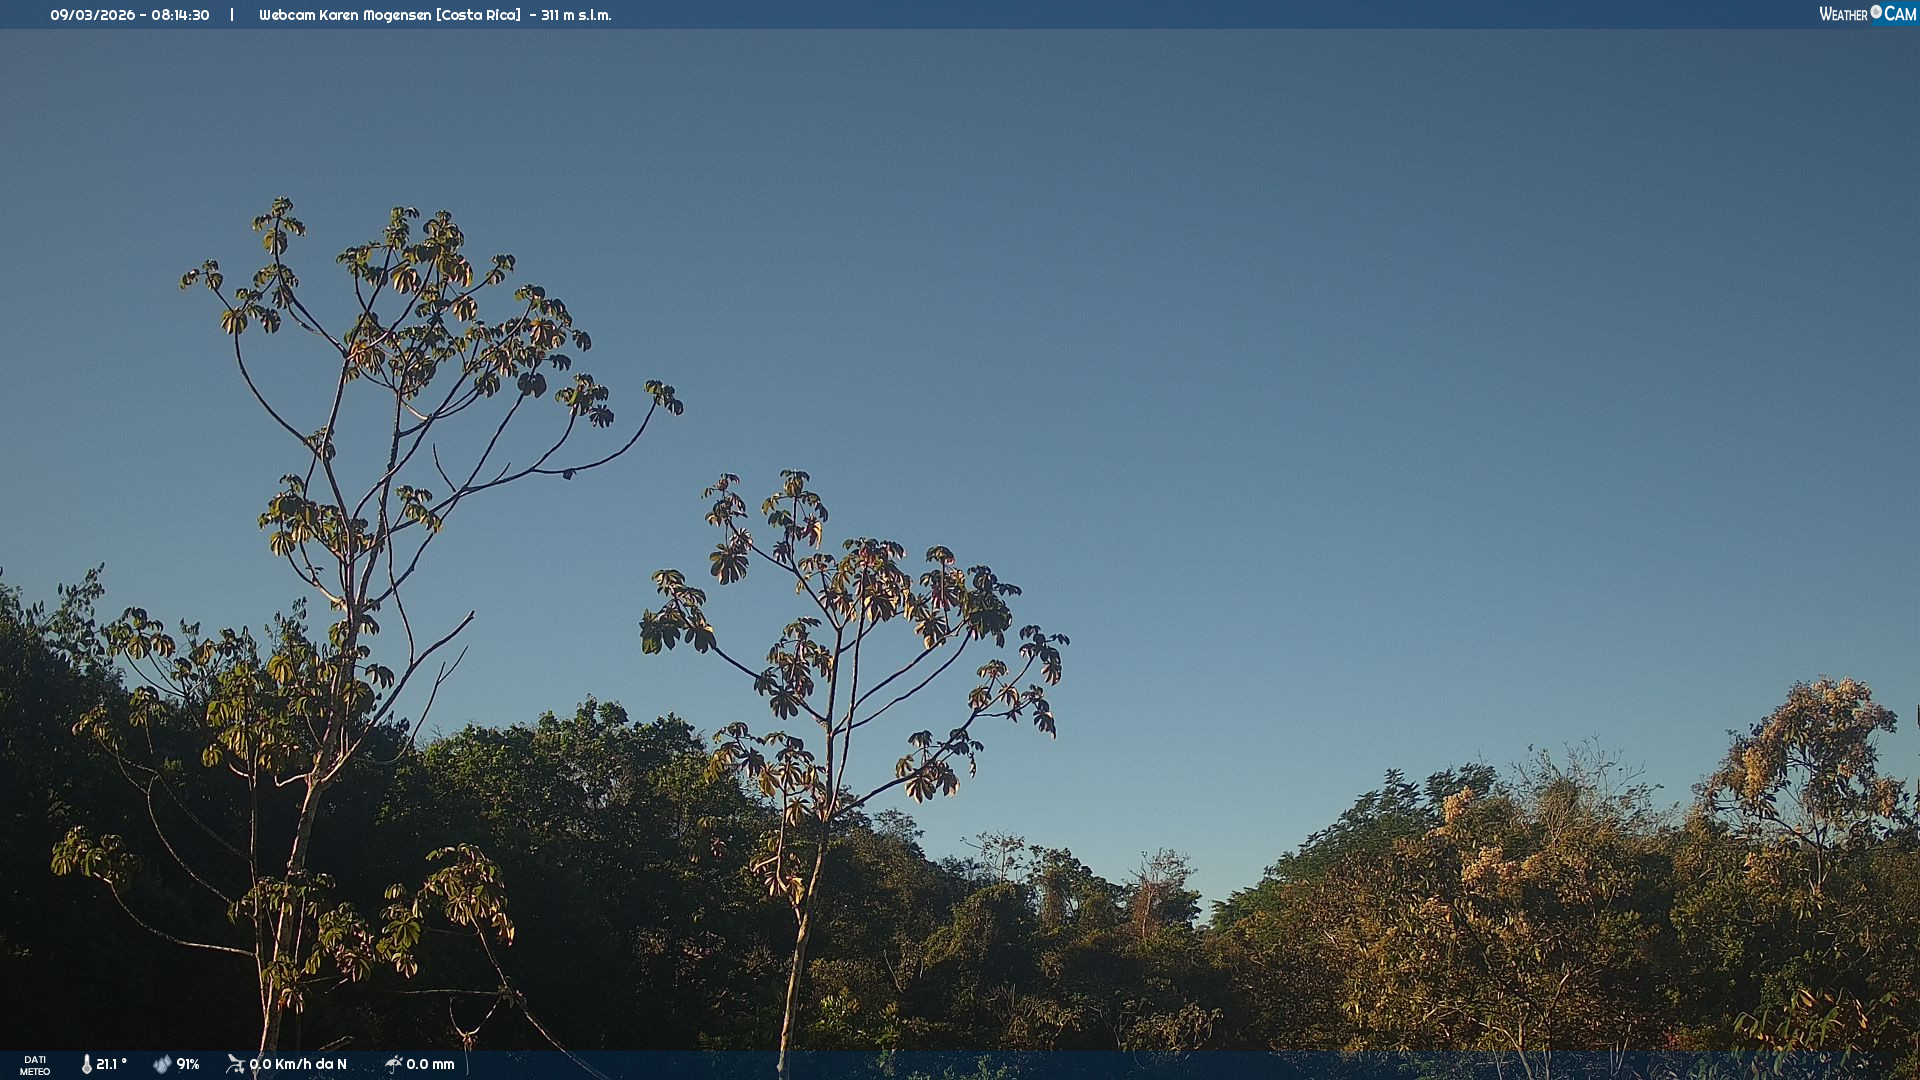Screen dimensions: 1920x1080
Task: Click the CAM text in the logo
Action: tap(1900, 14)
